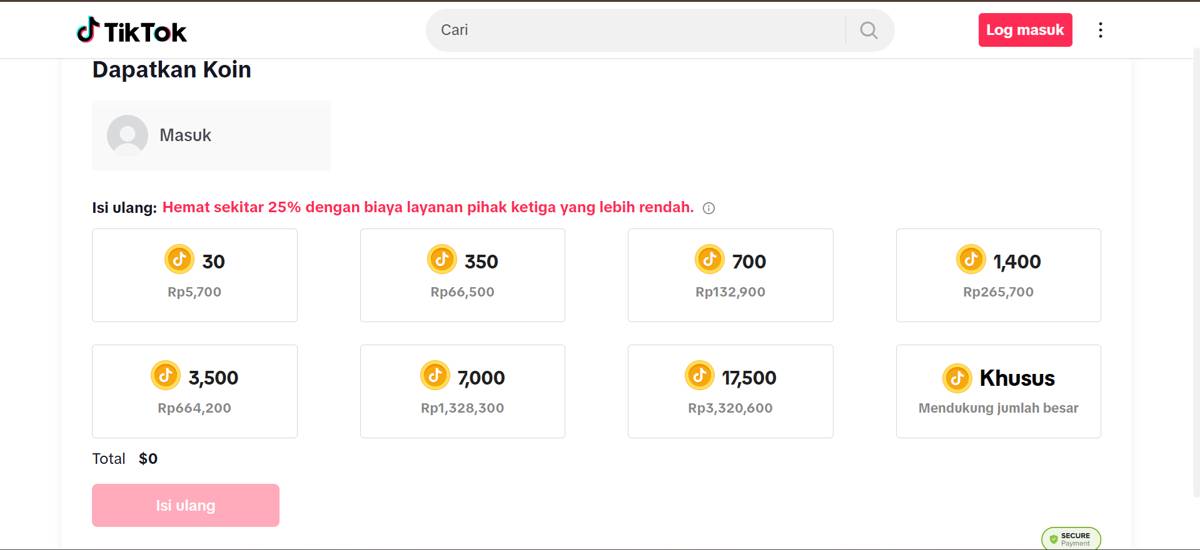Pick the 17,500 coins Rp3,320,600 package
The image size is (1200, 550).
tap(730, 391)
